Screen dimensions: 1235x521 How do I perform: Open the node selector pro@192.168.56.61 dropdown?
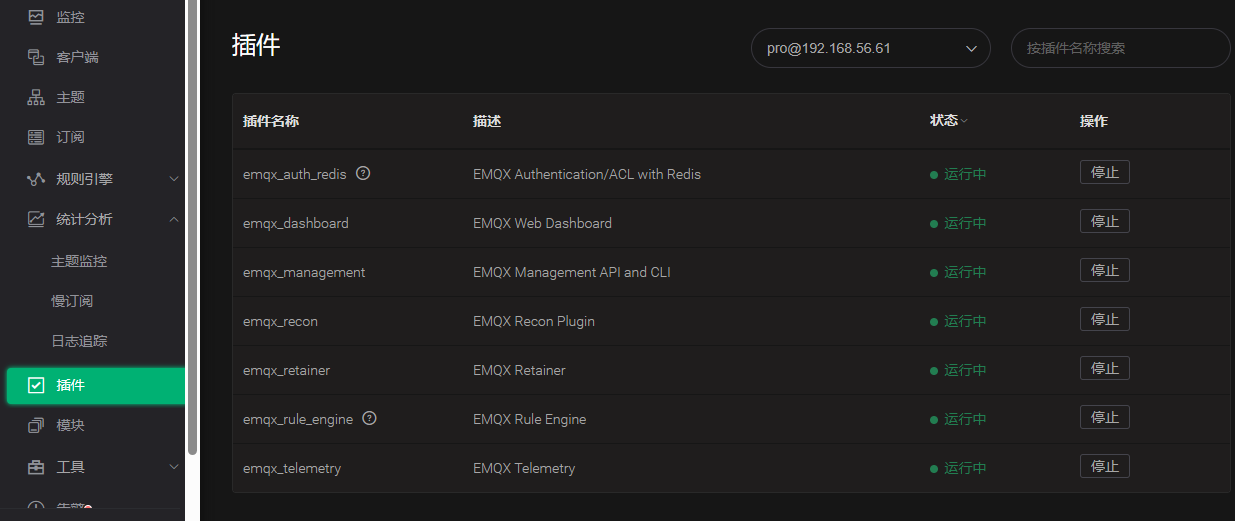[x=870, y=48]
